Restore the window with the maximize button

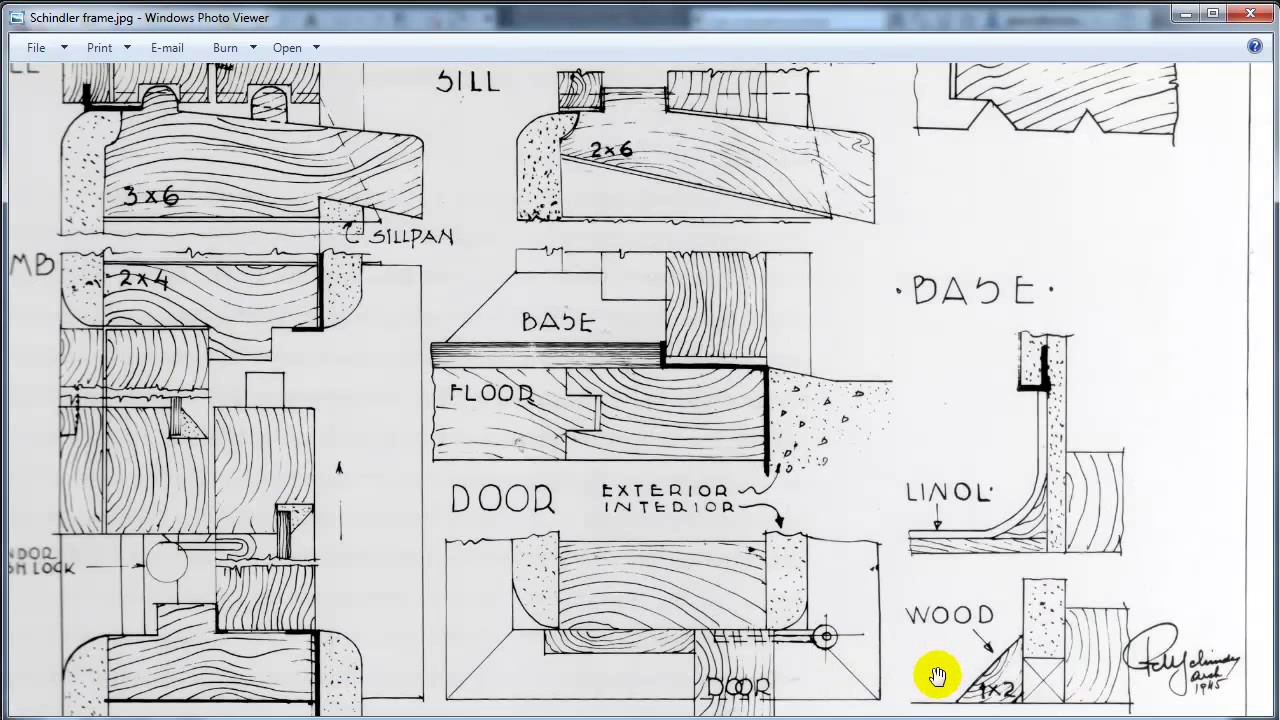[x=1212, y=13]
